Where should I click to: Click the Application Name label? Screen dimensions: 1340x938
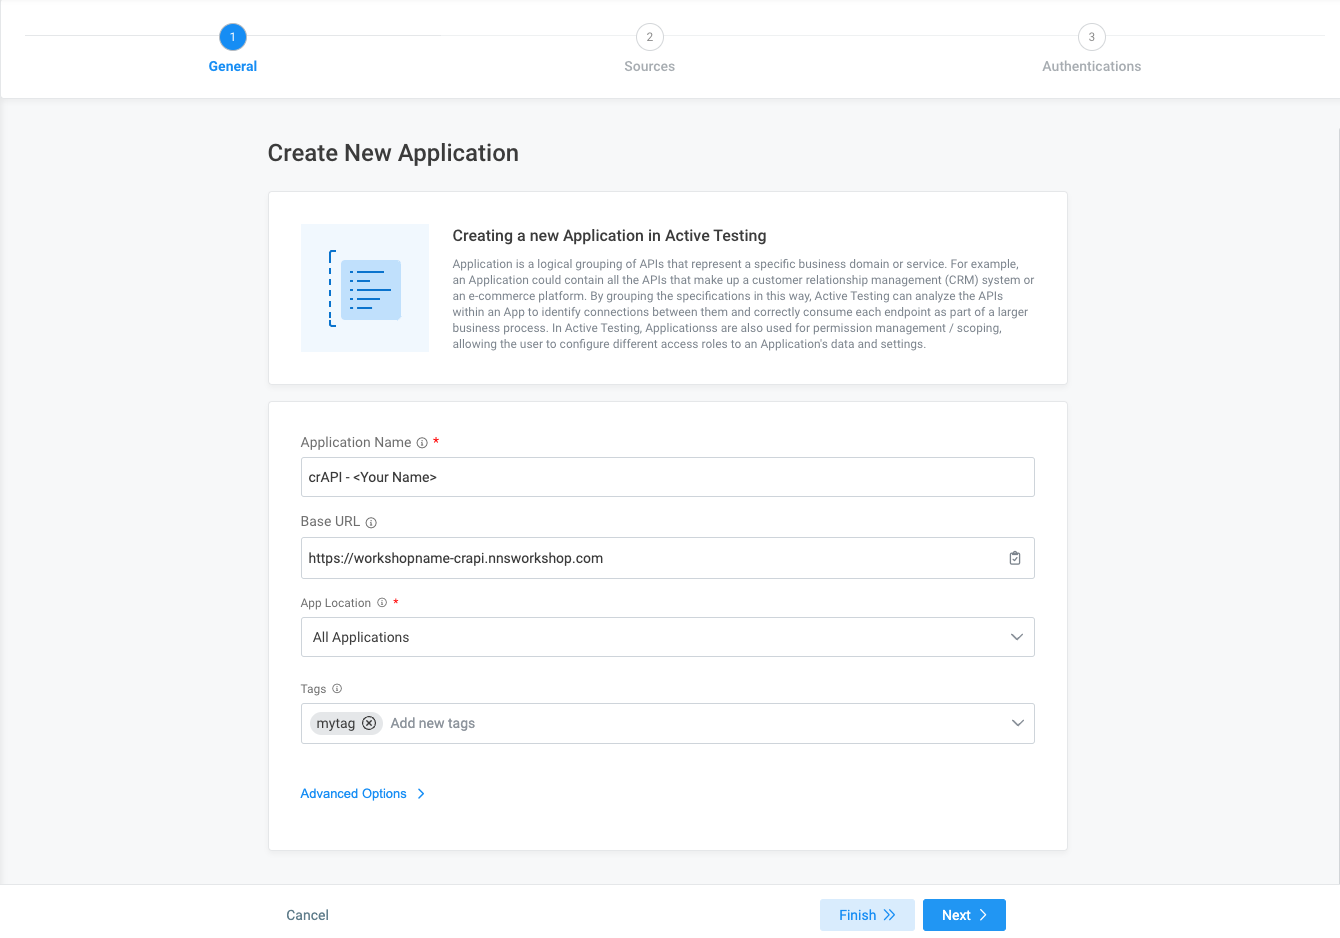[x=356, y=442]
